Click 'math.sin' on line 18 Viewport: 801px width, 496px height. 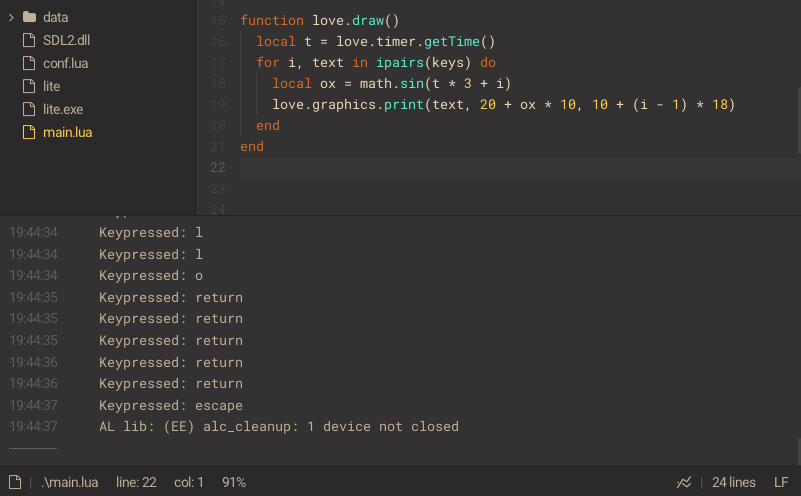(392, 83)
